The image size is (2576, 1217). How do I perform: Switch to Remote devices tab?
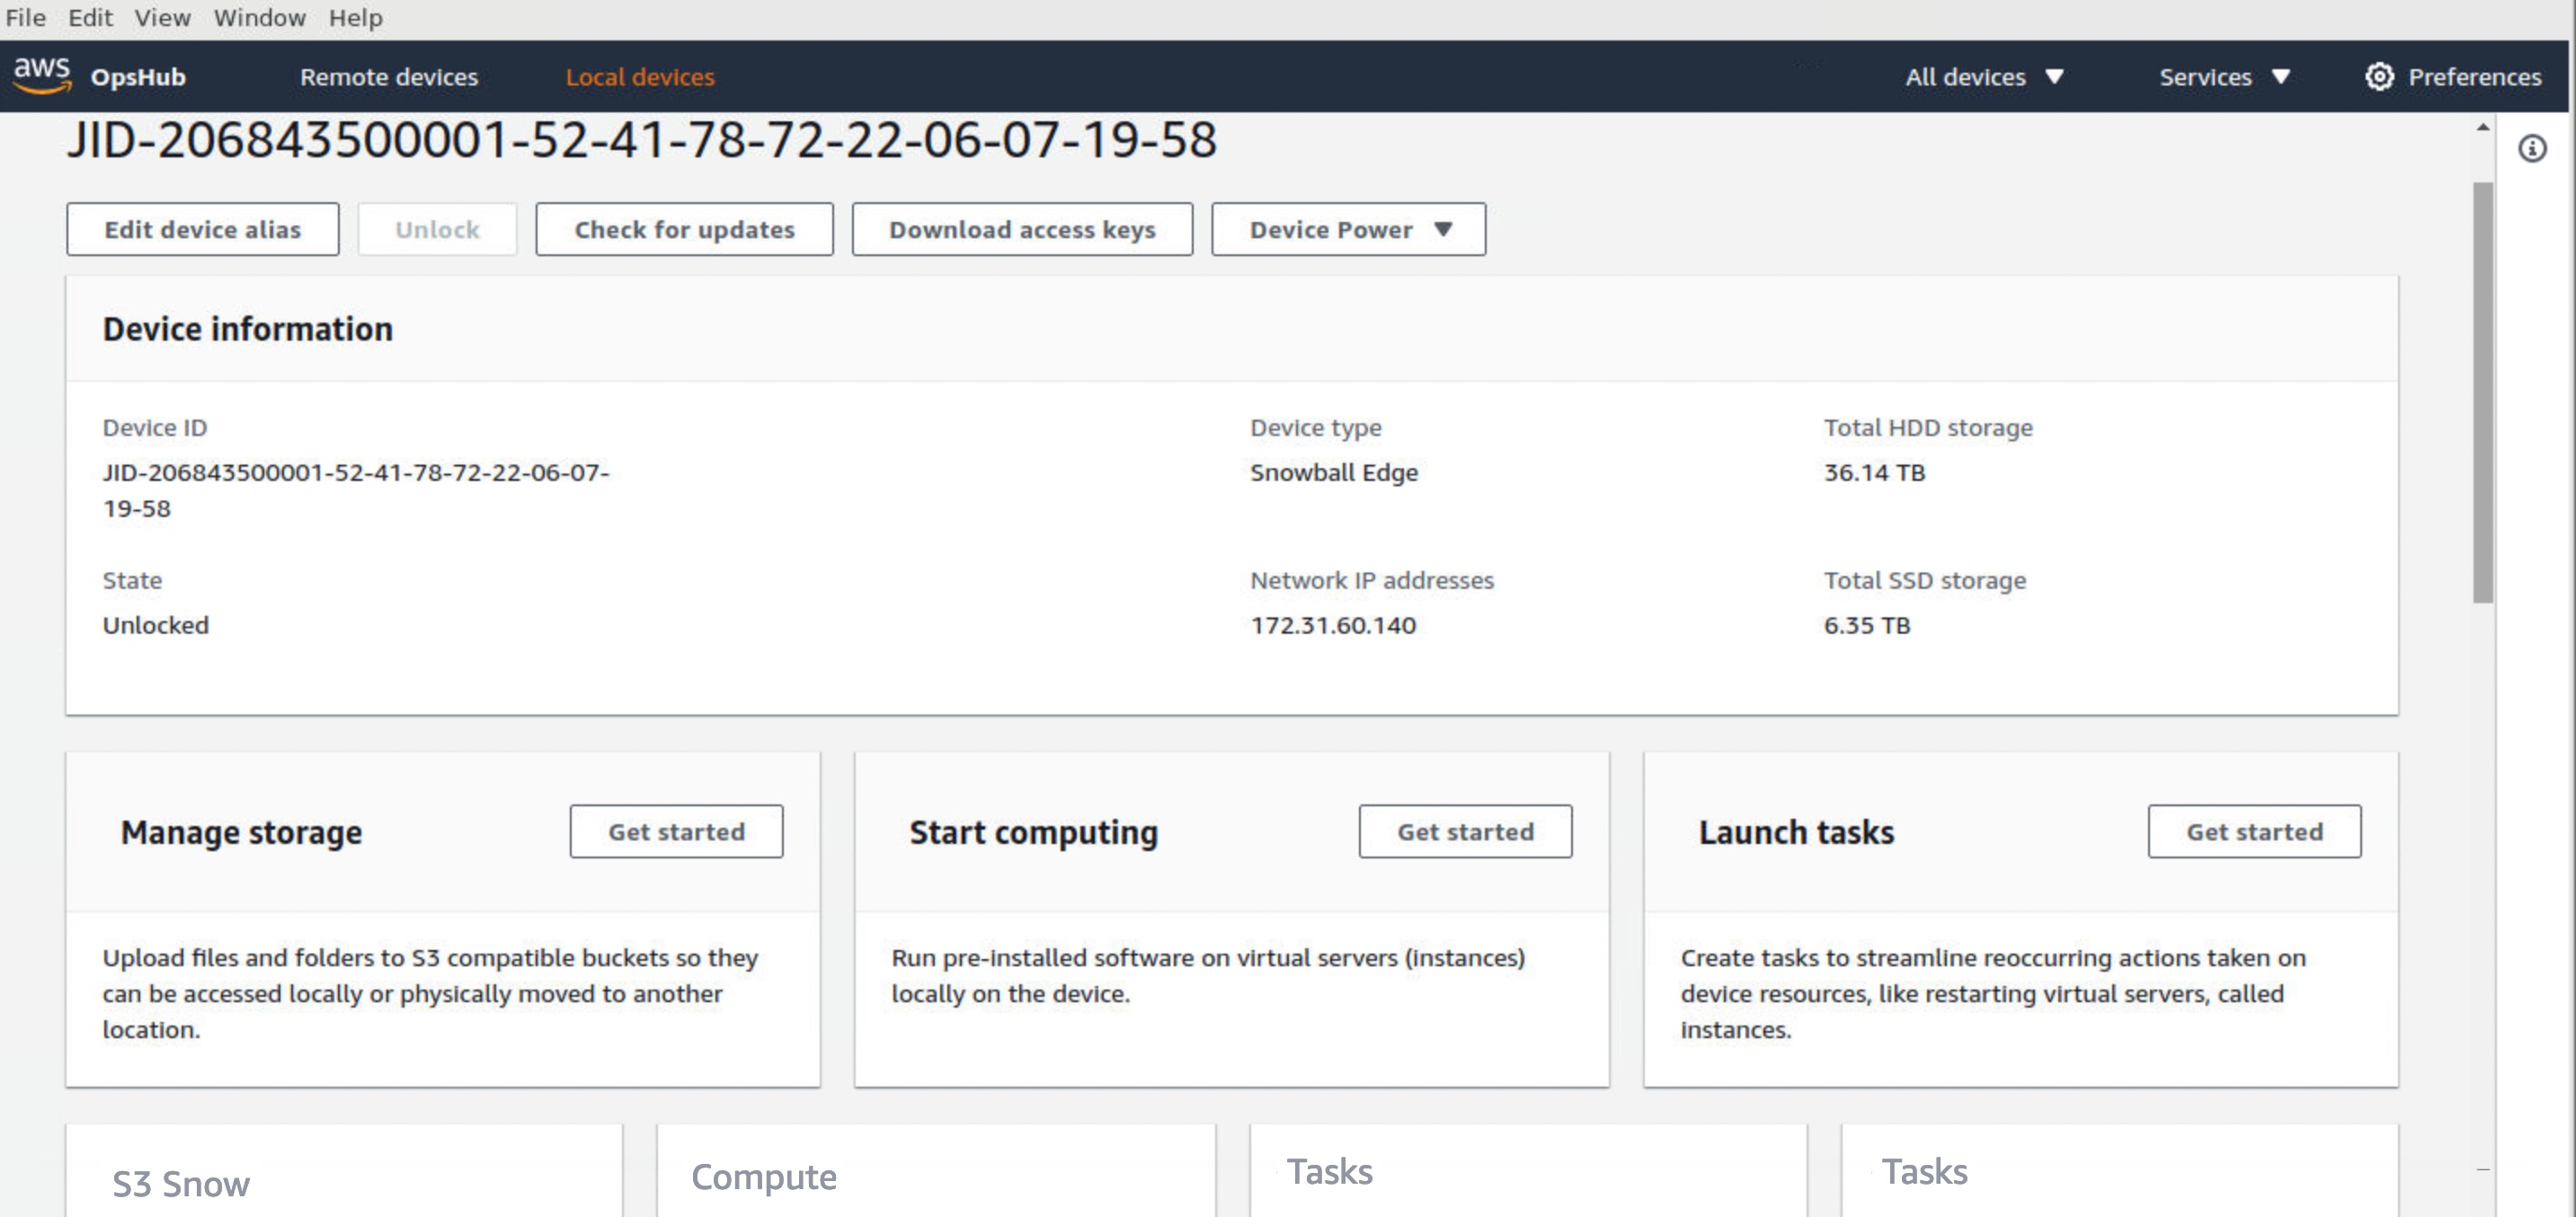pyautogui.click(x=389, y=77)
